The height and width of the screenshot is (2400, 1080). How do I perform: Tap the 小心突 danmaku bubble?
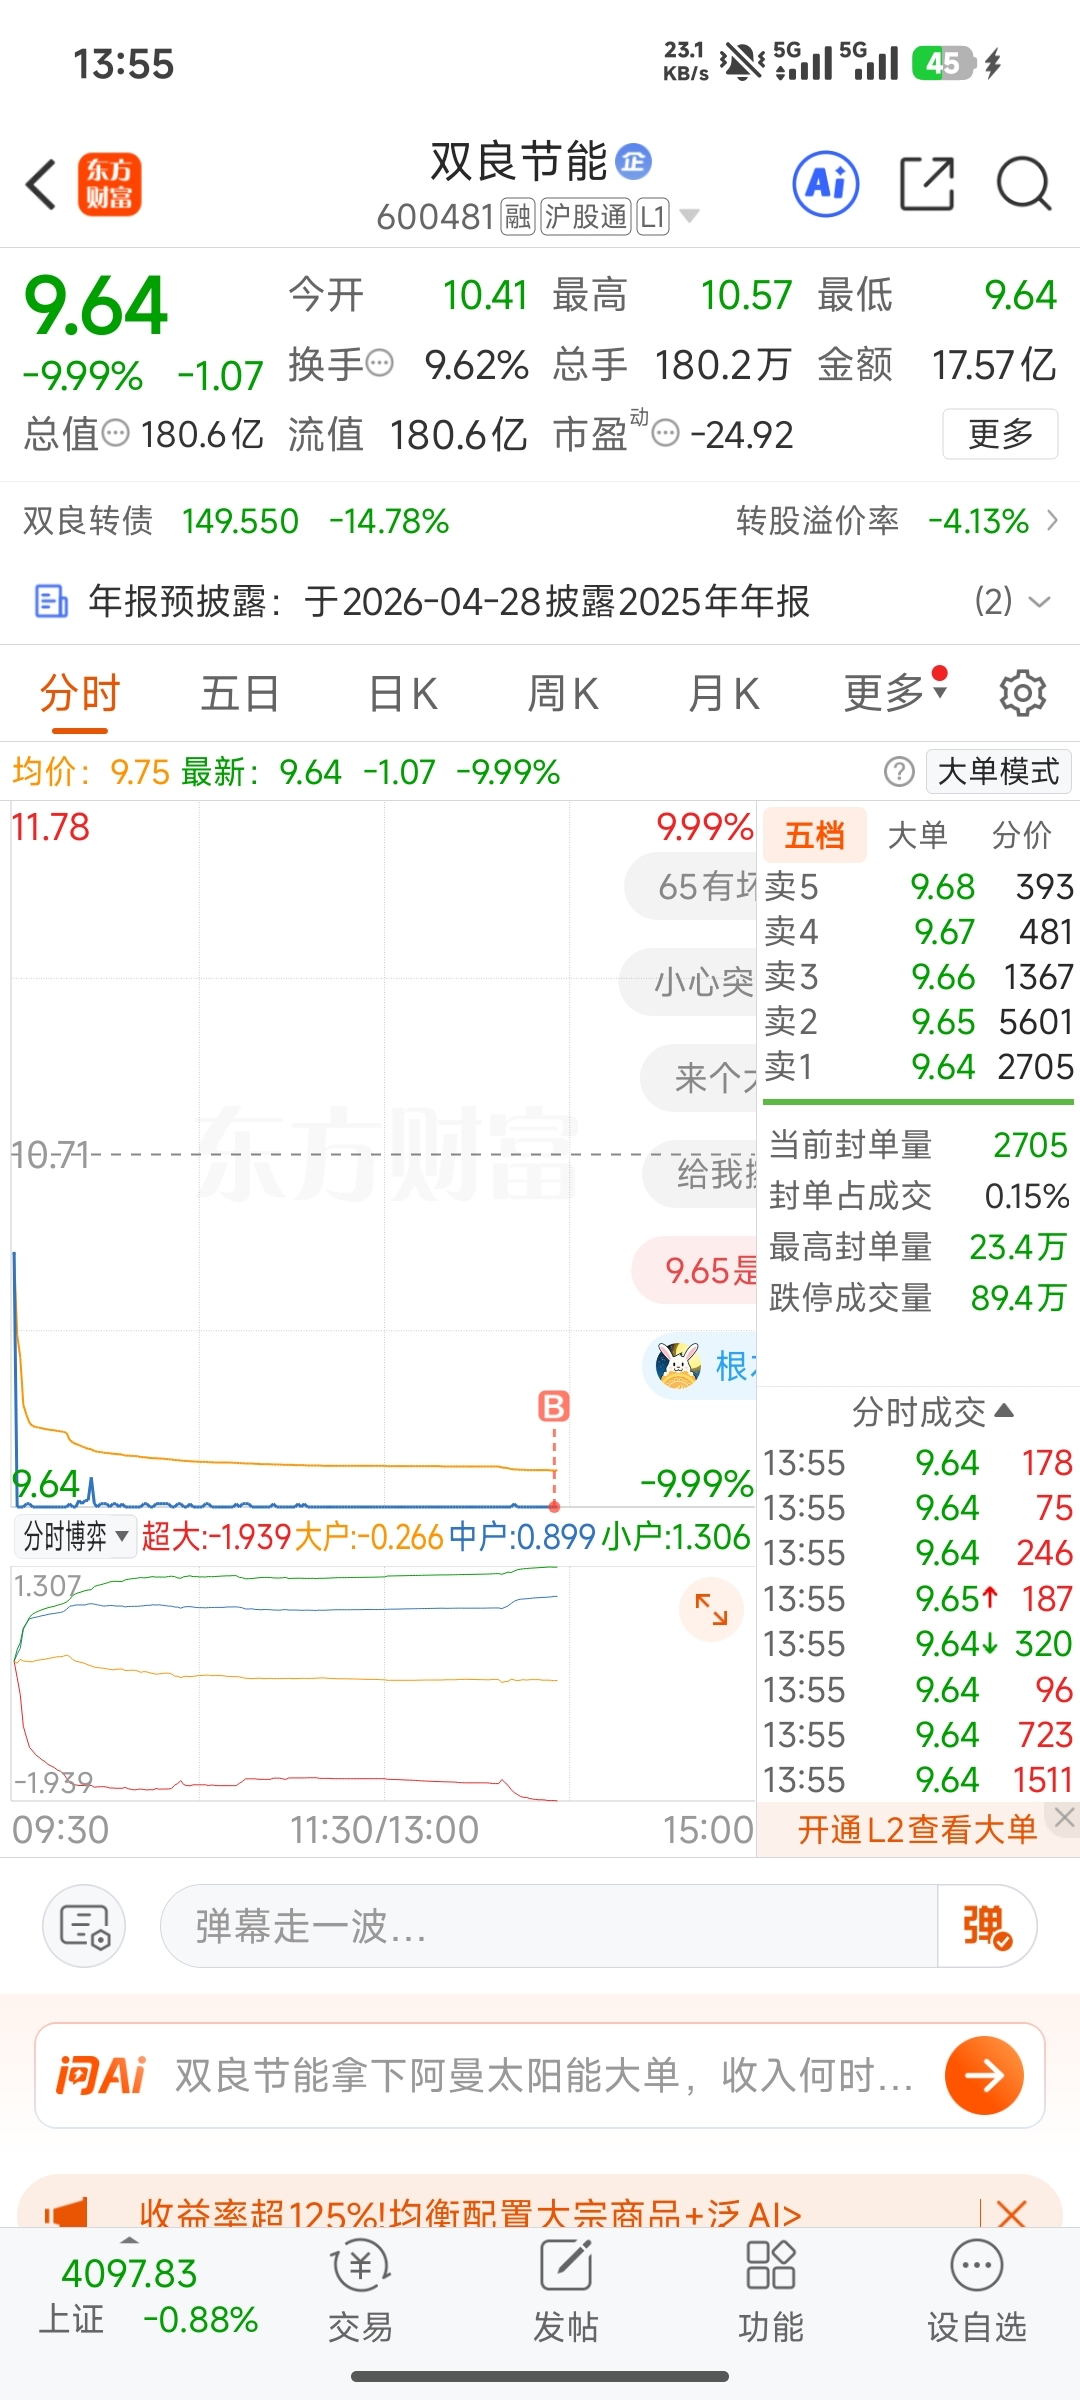click(688, 982)
